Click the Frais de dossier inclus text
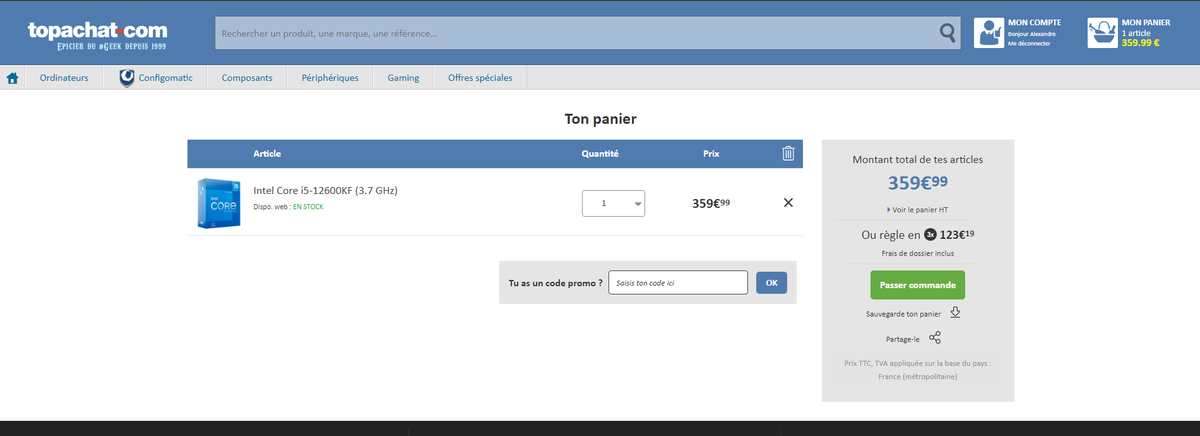 pos(917,254)
